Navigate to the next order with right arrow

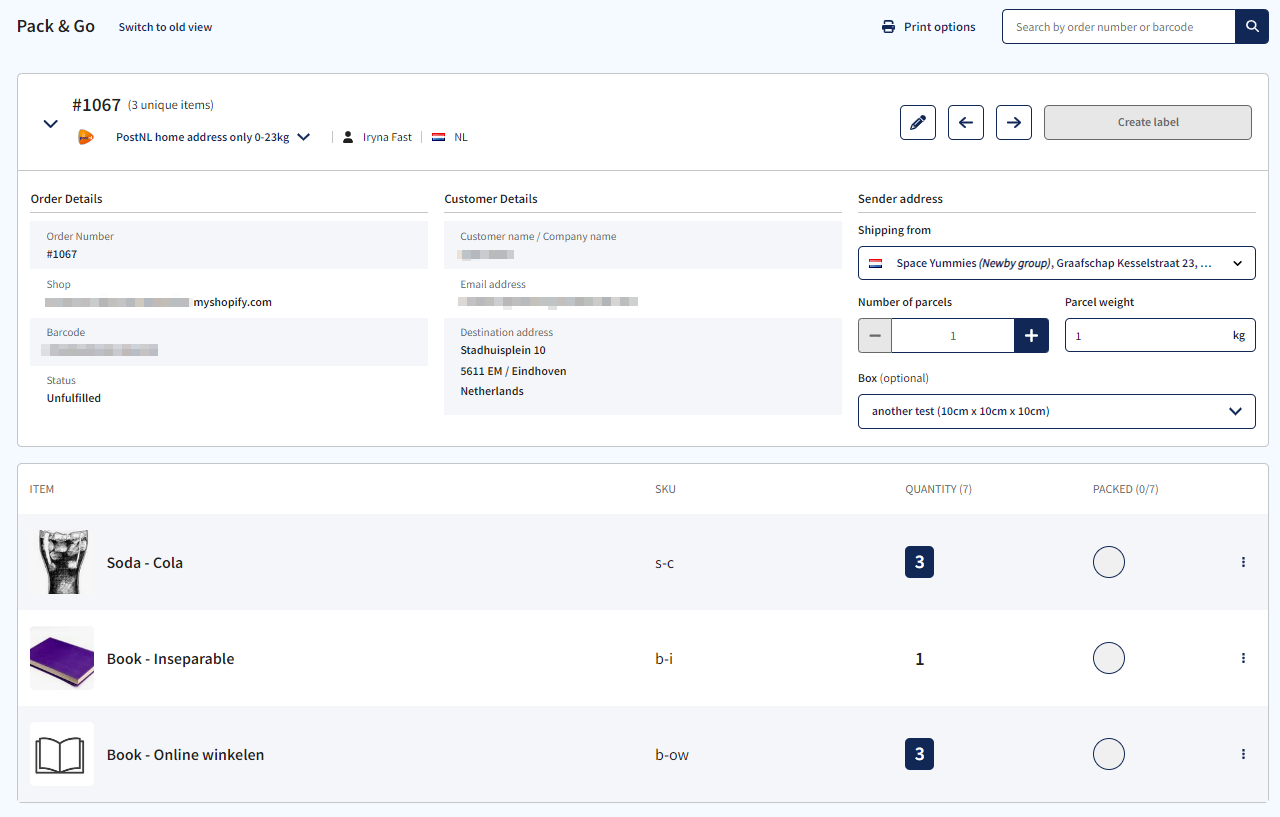click(x=1013, y=122)
